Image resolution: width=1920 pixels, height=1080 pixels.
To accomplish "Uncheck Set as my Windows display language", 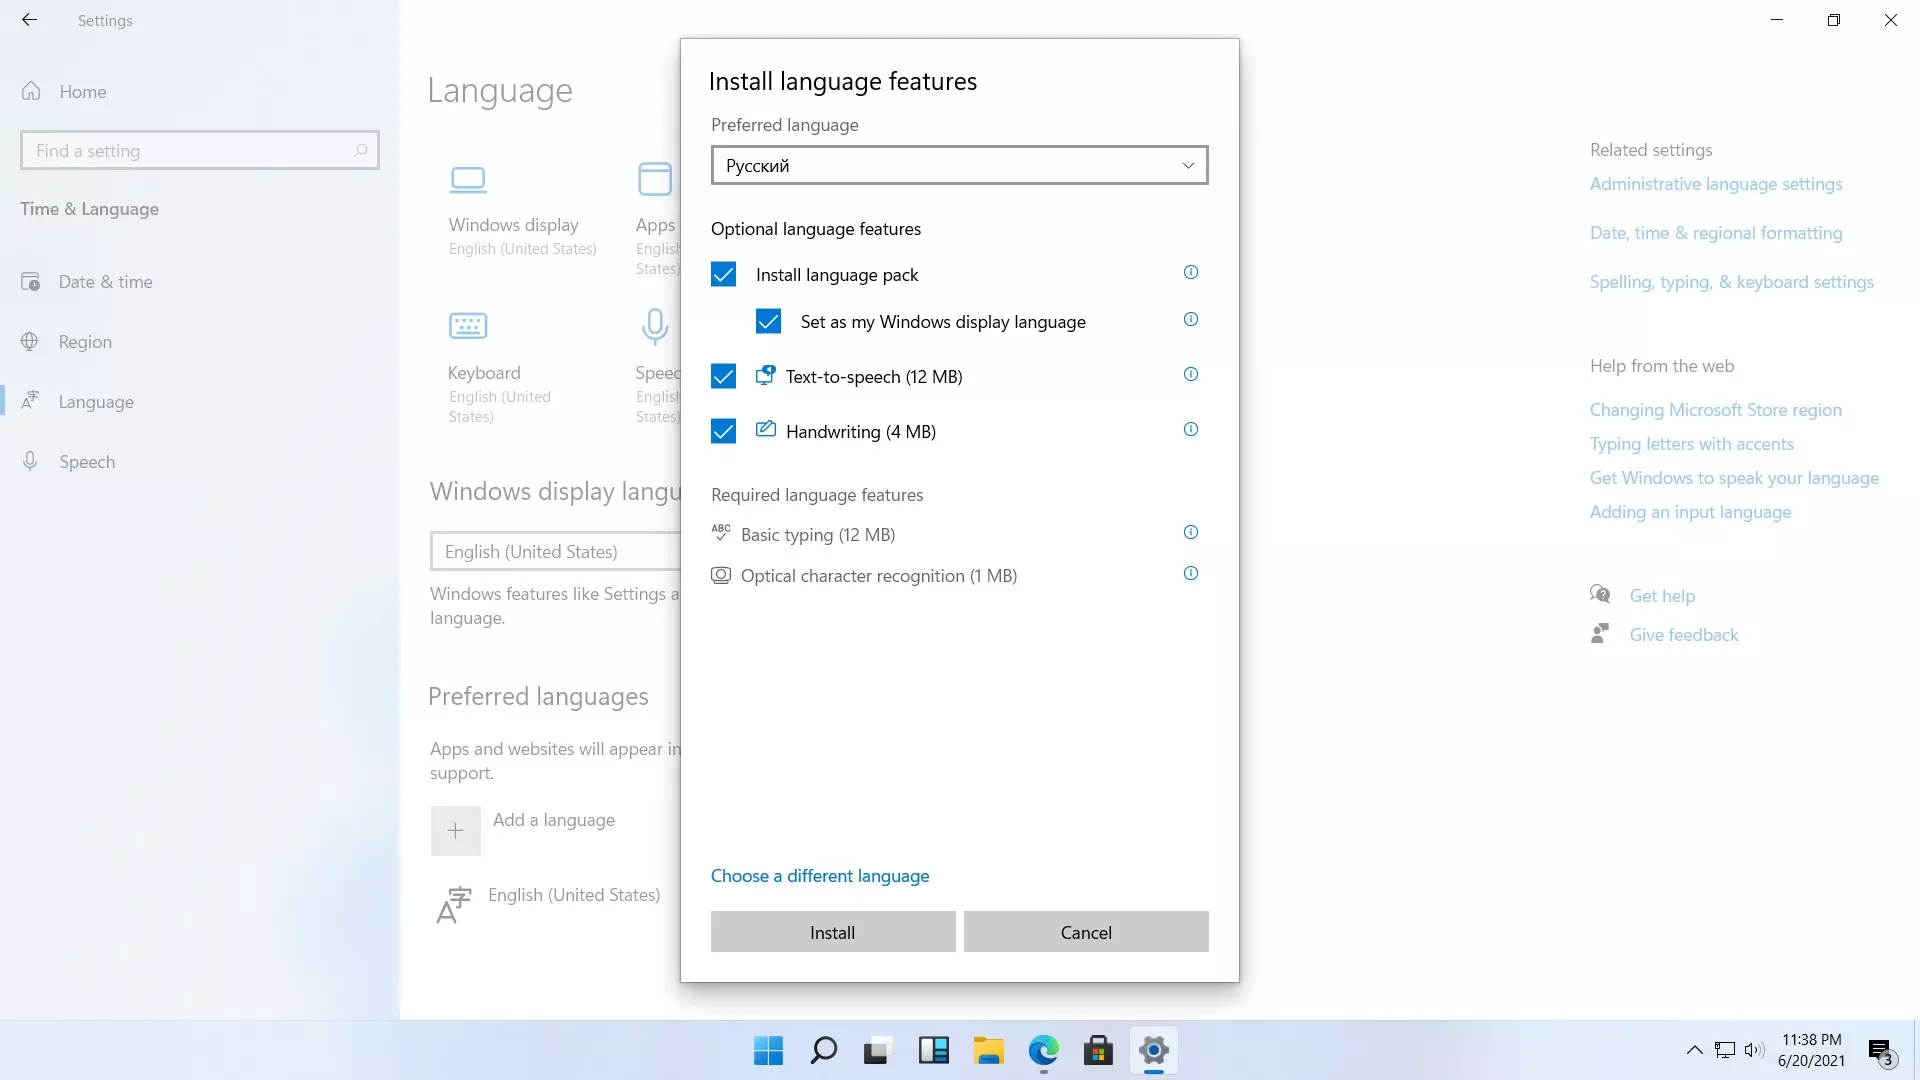I will (x=768, y=321).
